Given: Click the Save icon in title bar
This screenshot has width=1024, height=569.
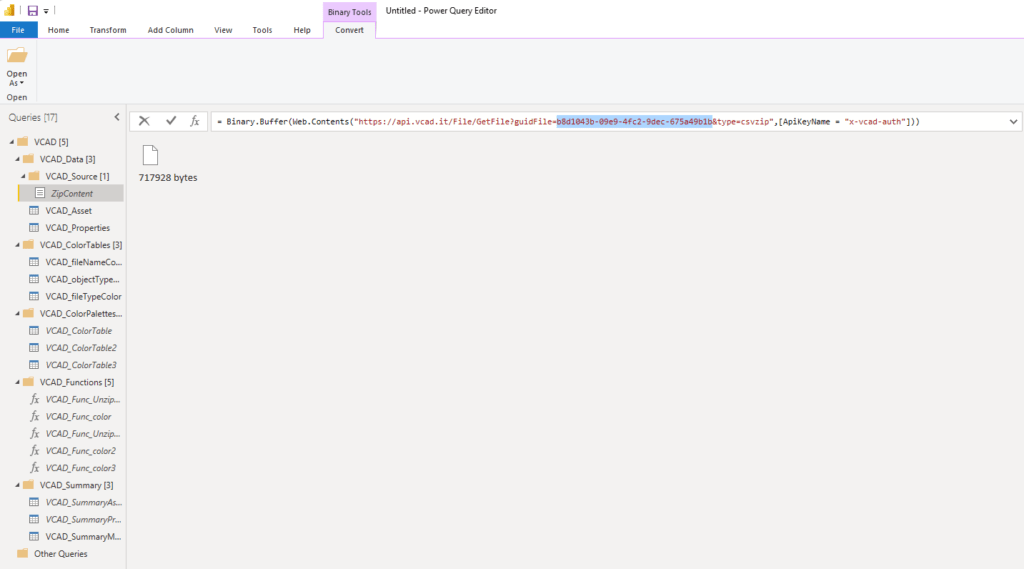Looking at the screenshot, I should (33, 10).
